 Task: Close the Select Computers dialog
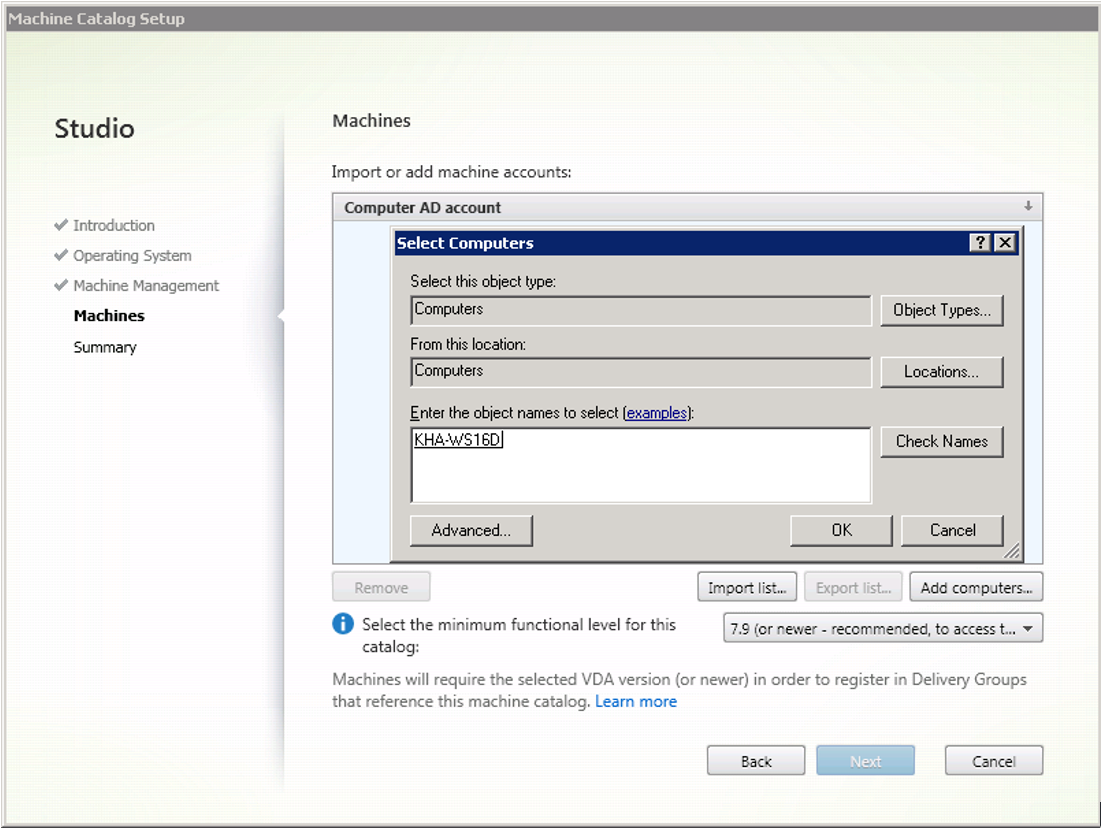coord(1005,243)
